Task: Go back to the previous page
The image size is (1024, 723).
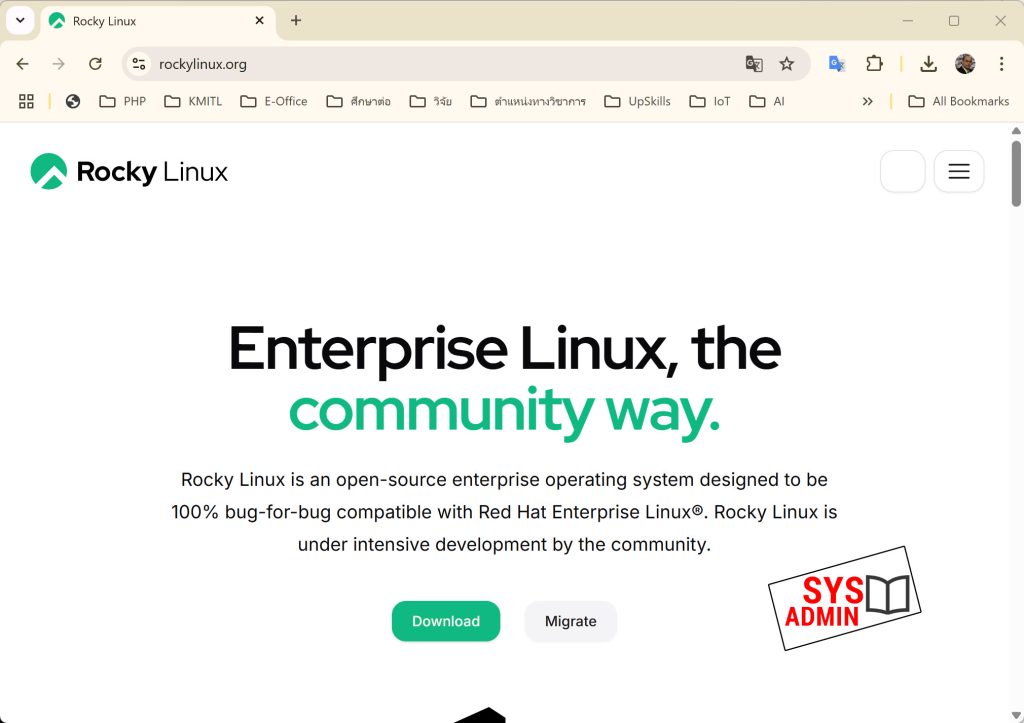Action: pyautogui.click(x=23, y=64)
